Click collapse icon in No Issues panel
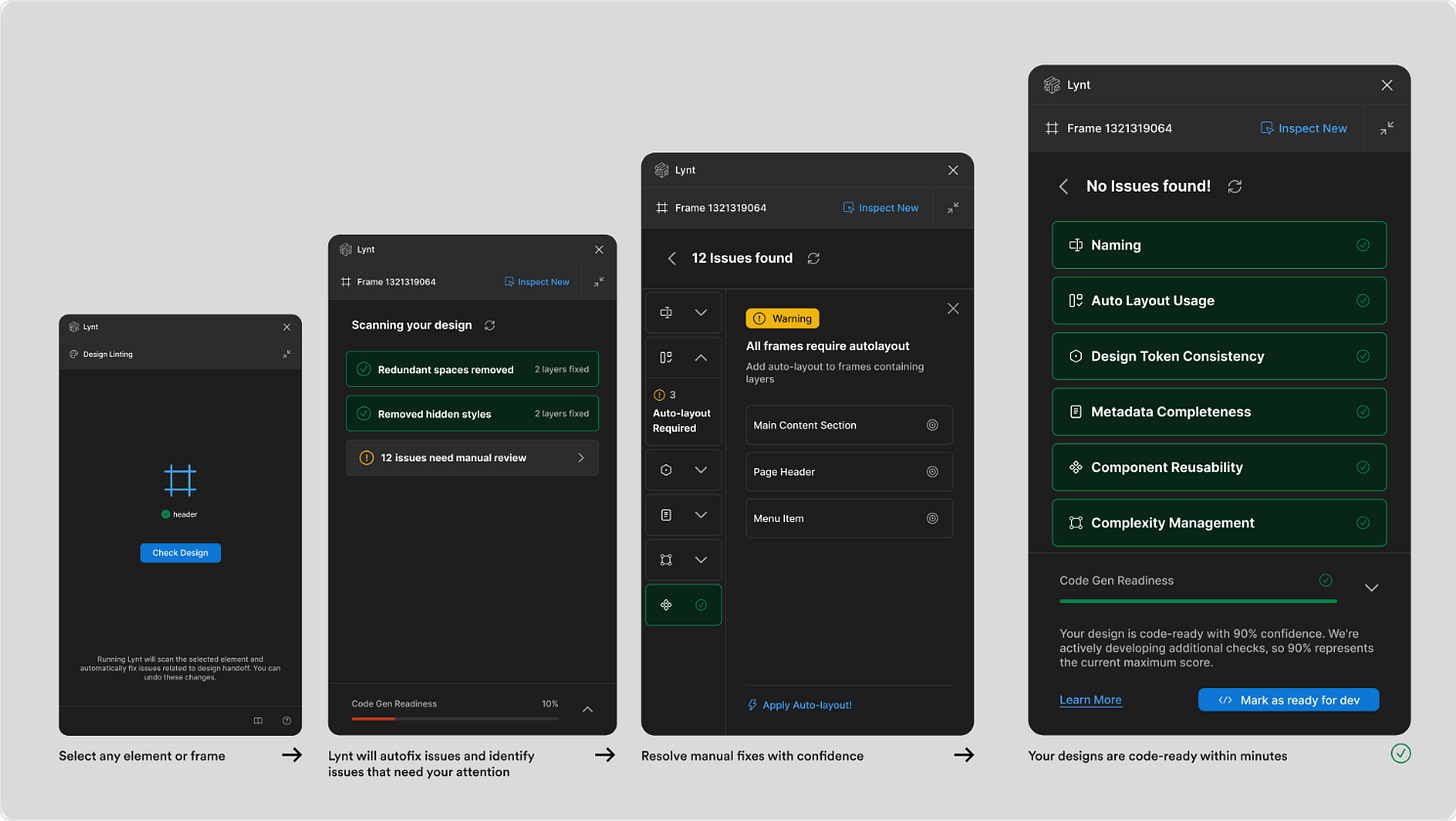 (x=1387, y=128)
